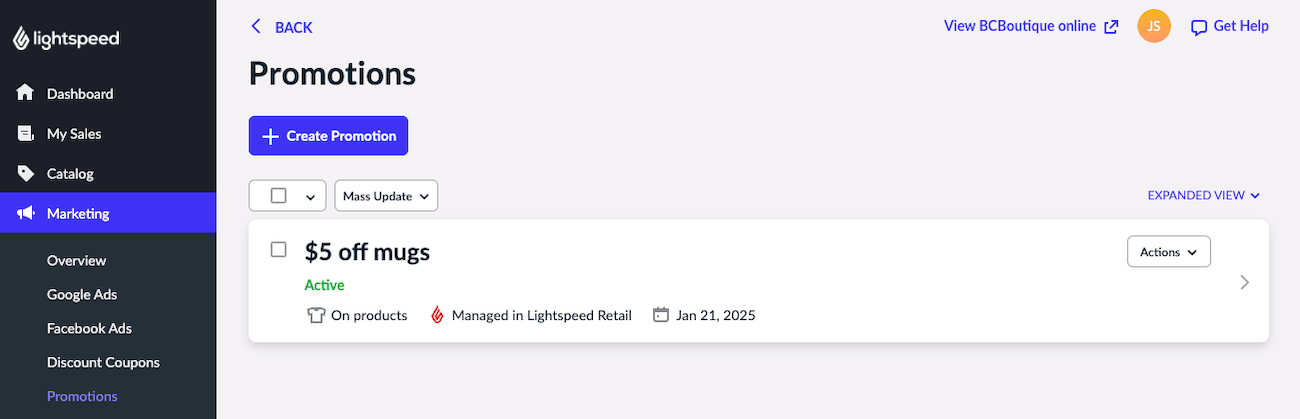Go back using the BACK link

click(x=281, y=27)
